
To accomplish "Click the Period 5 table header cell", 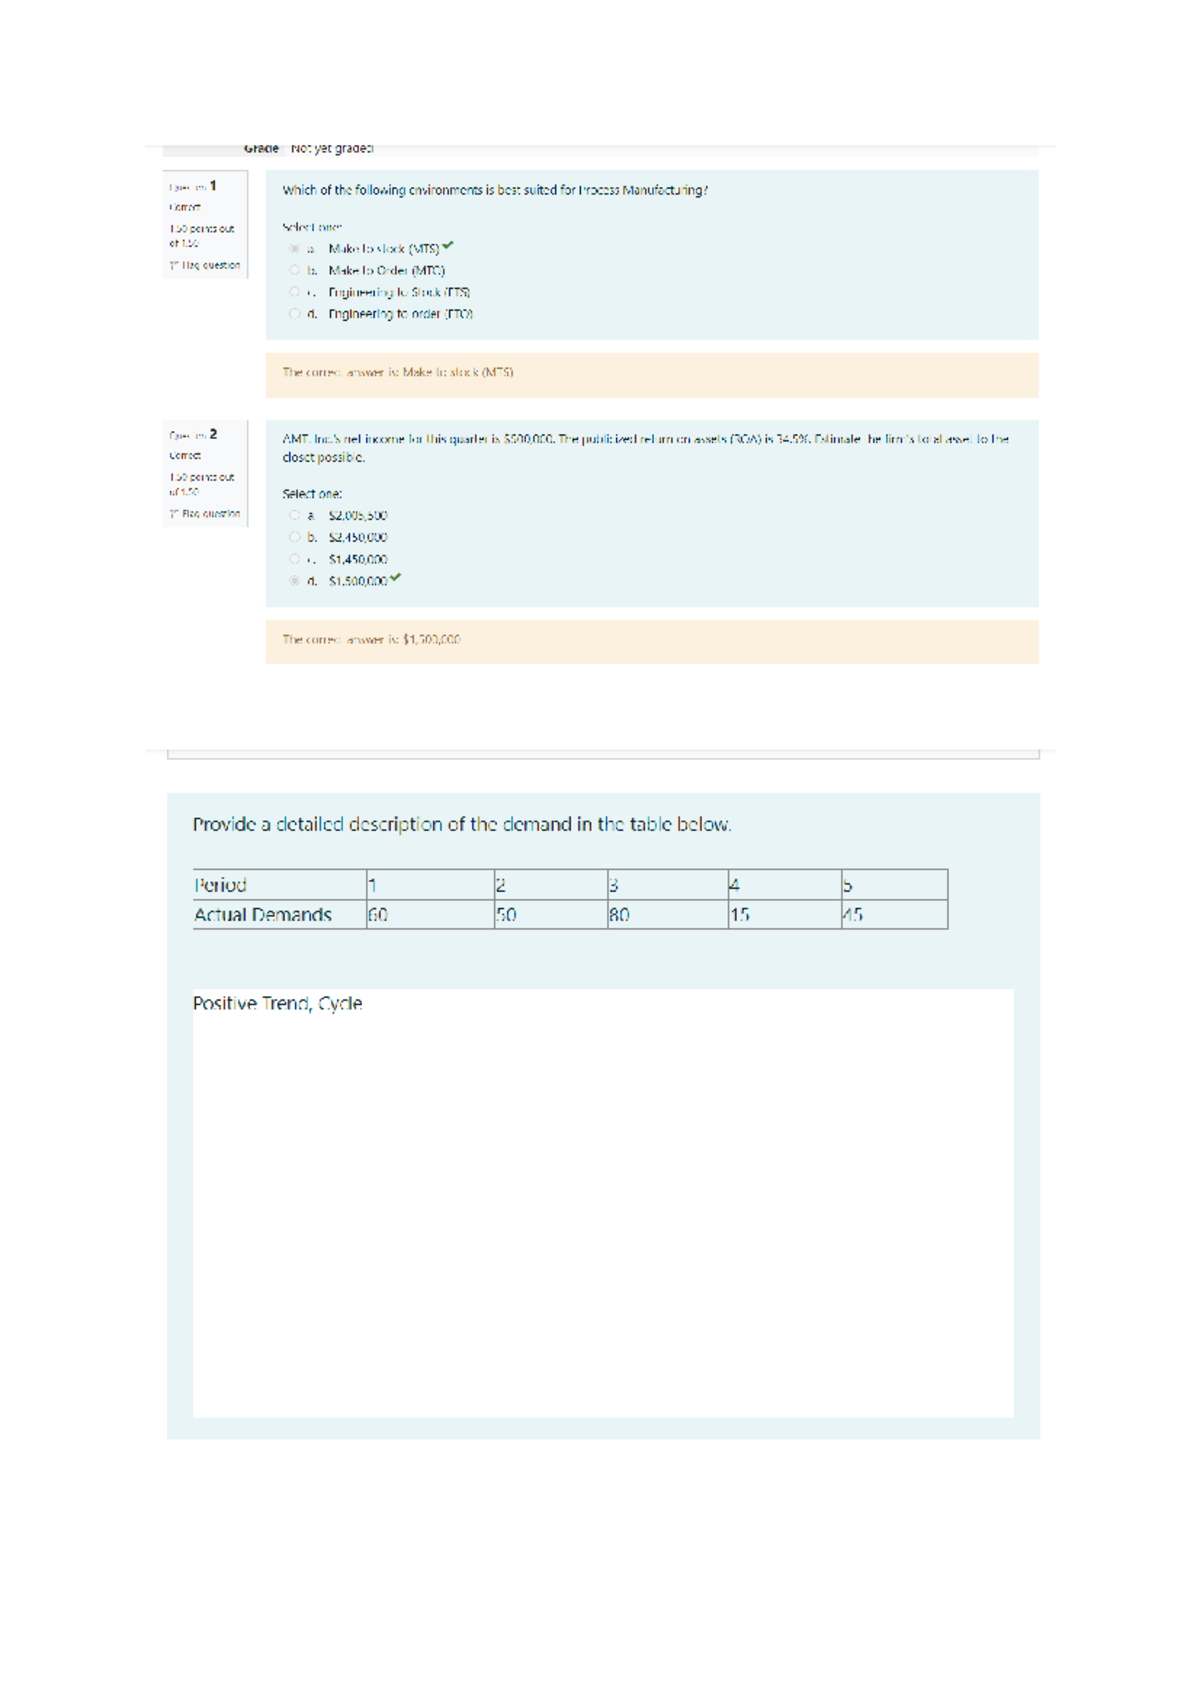I will pyautogui.click(x=893, y=885).
